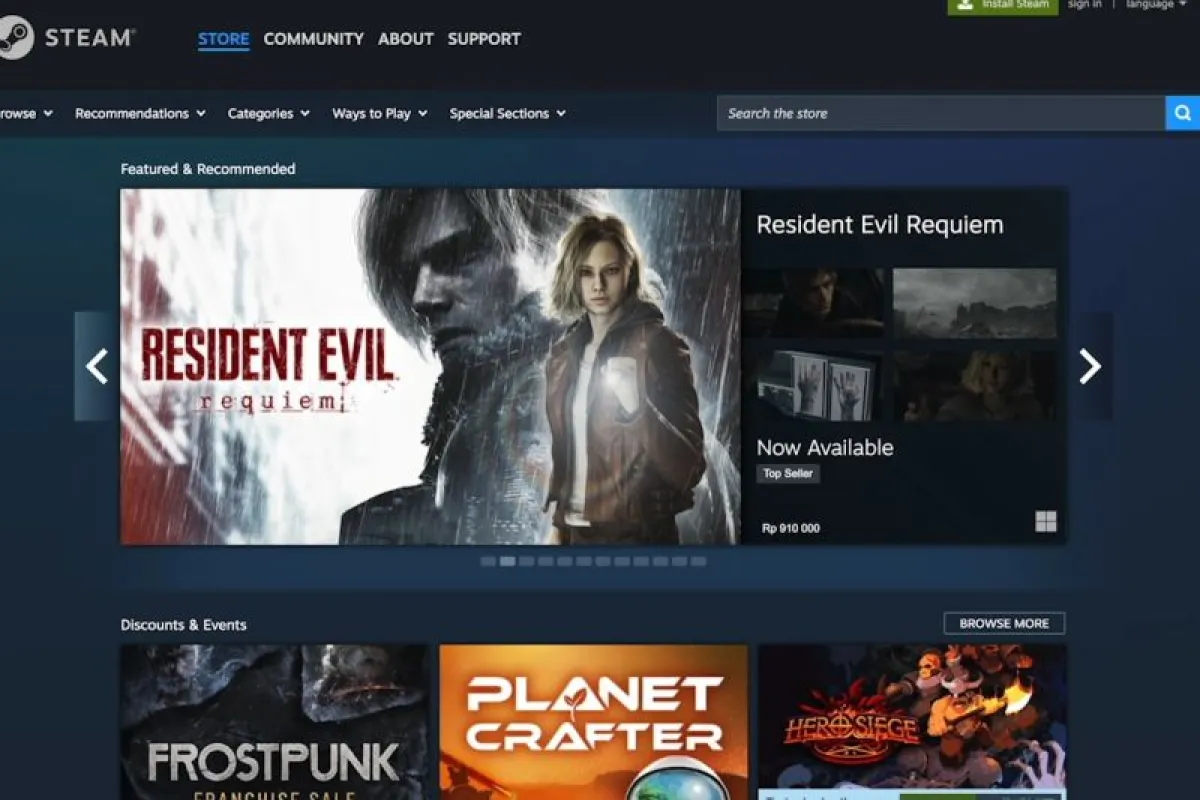
Task: Click the Search the store input field
Action: click(940, 113)
